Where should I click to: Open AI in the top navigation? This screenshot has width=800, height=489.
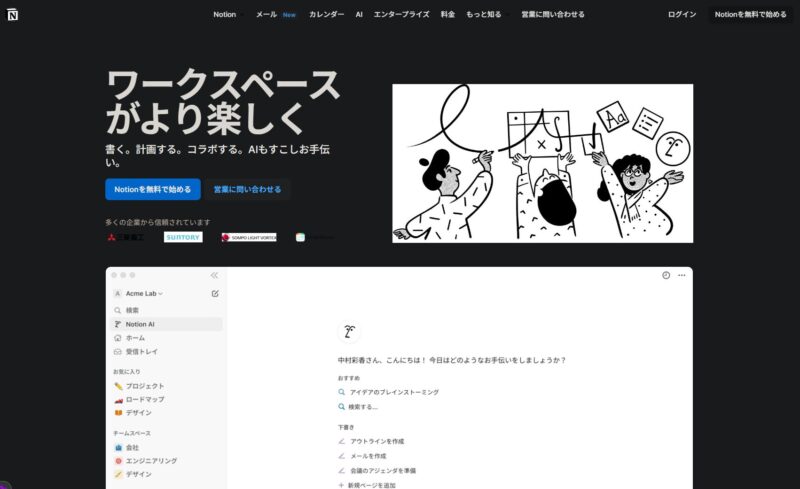(359, 14)
